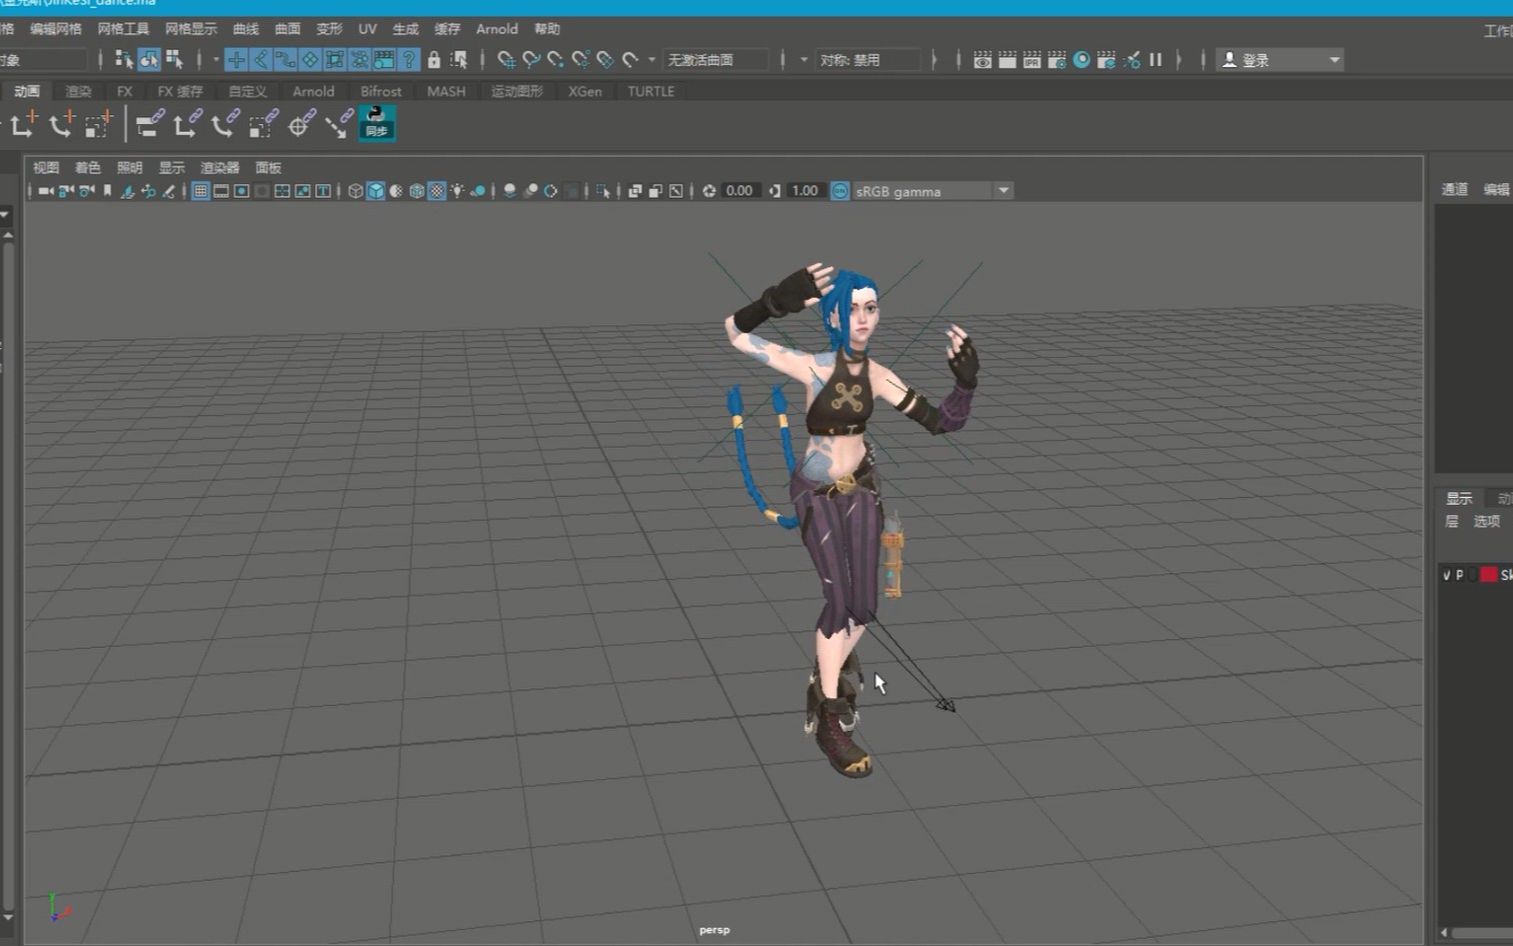
Task: Open the Arnold menu in menu bar
Action: point(497,29)
